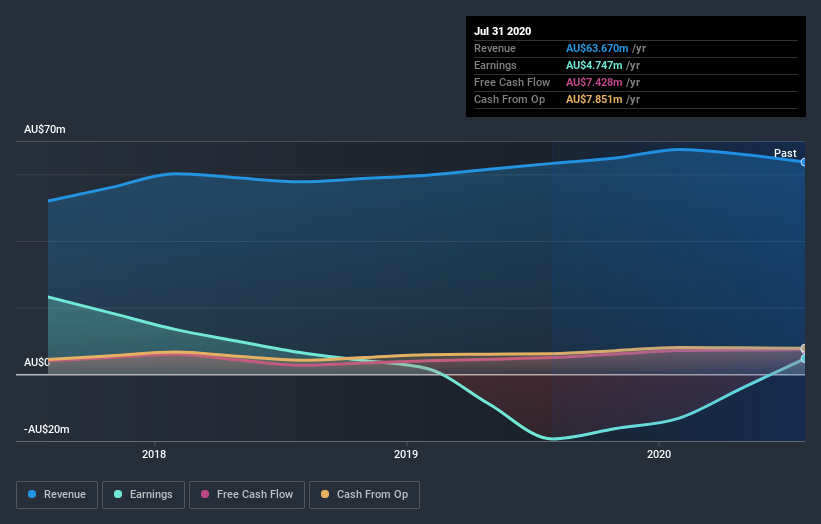The image size is (821, 524).
Task: Click the AU$7.428m free cash flow value
Action: click(x=594, y=82)
